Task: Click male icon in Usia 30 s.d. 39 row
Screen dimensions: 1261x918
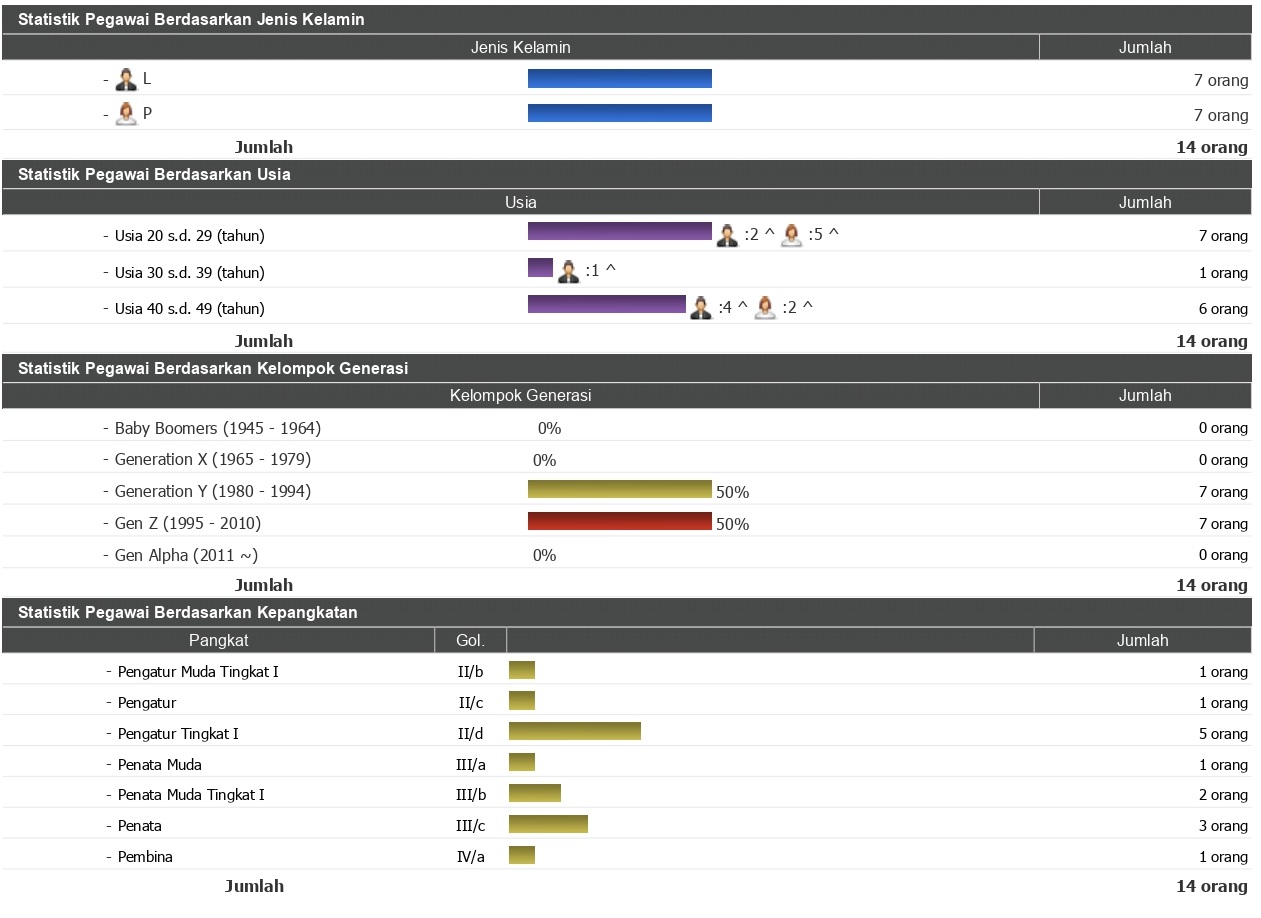Action: pyautogui.click(x=568, y=272)
